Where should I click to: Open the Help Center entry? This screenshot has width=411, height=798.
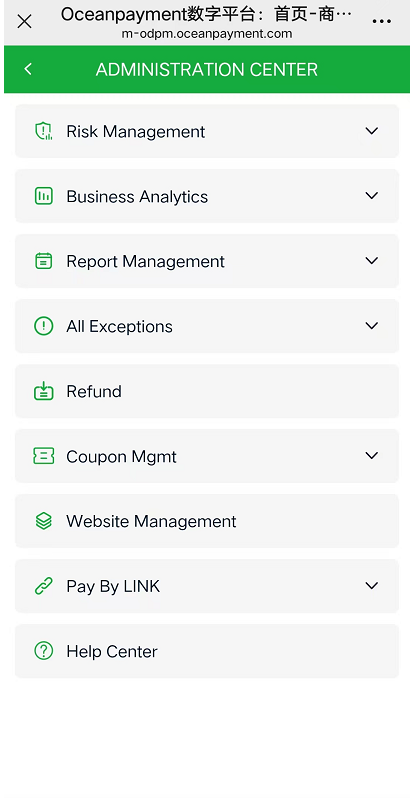207,651
